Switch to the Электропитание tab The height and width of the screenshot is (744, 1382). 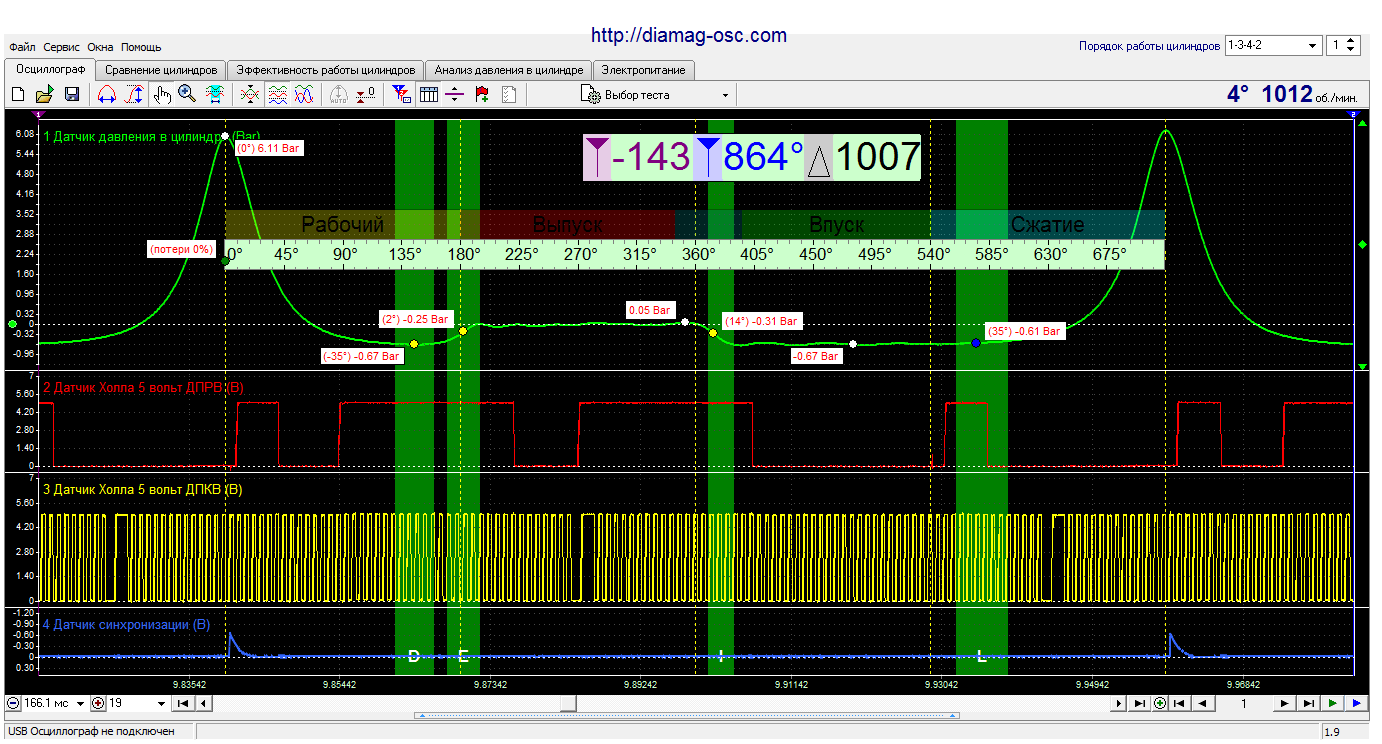click(x=643, y=71)
